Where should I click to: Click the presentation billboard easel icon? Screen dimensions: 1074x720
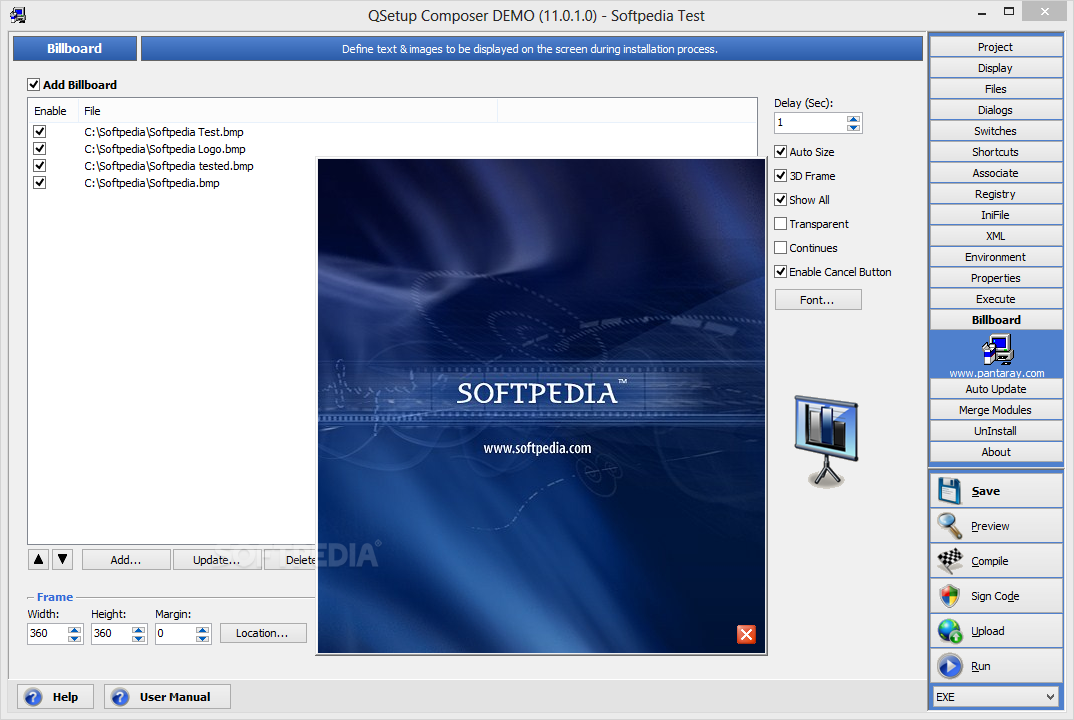click(x=827, y=442)
